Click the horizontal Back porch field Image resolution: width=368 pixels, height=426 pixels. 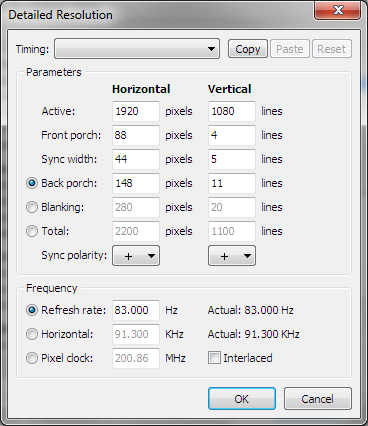[x=136, y=183]
